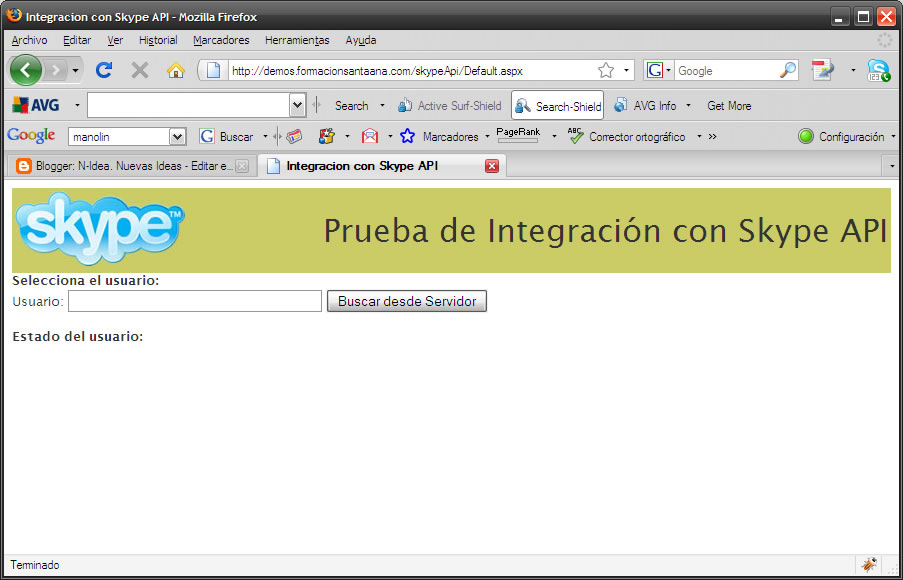The width and height of the screenshot is (903, 580).
Task: Run search with magnifying glass icon
Action: coord(788,70)
